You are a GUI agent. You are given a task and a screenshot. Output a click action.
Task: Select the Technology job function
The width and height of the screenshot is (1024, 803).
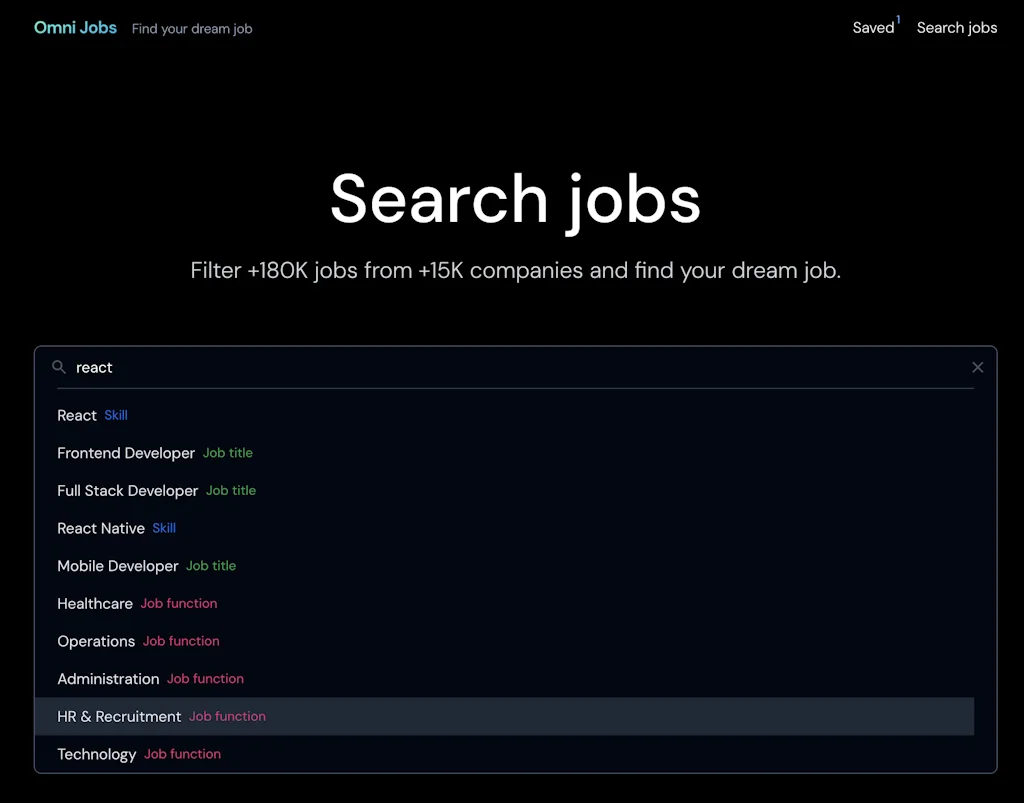point(97,753)
